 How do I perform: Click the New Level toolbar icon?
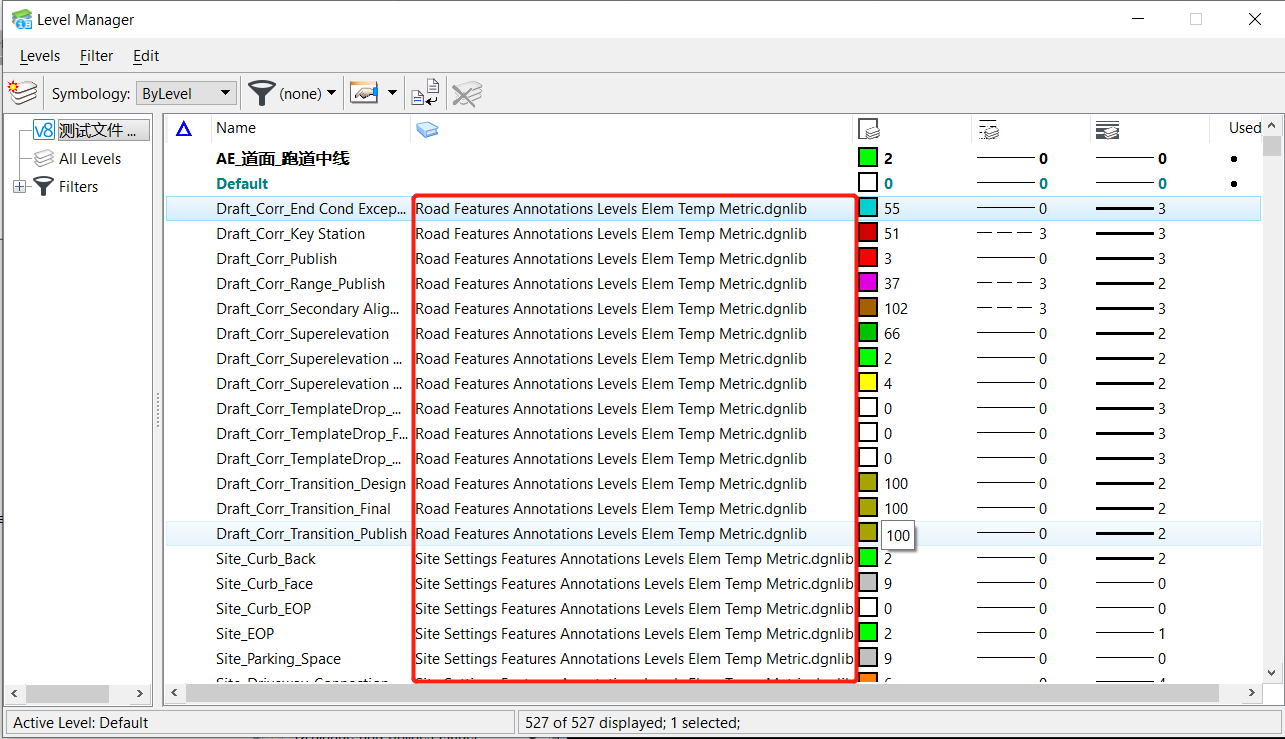point(22,93)
